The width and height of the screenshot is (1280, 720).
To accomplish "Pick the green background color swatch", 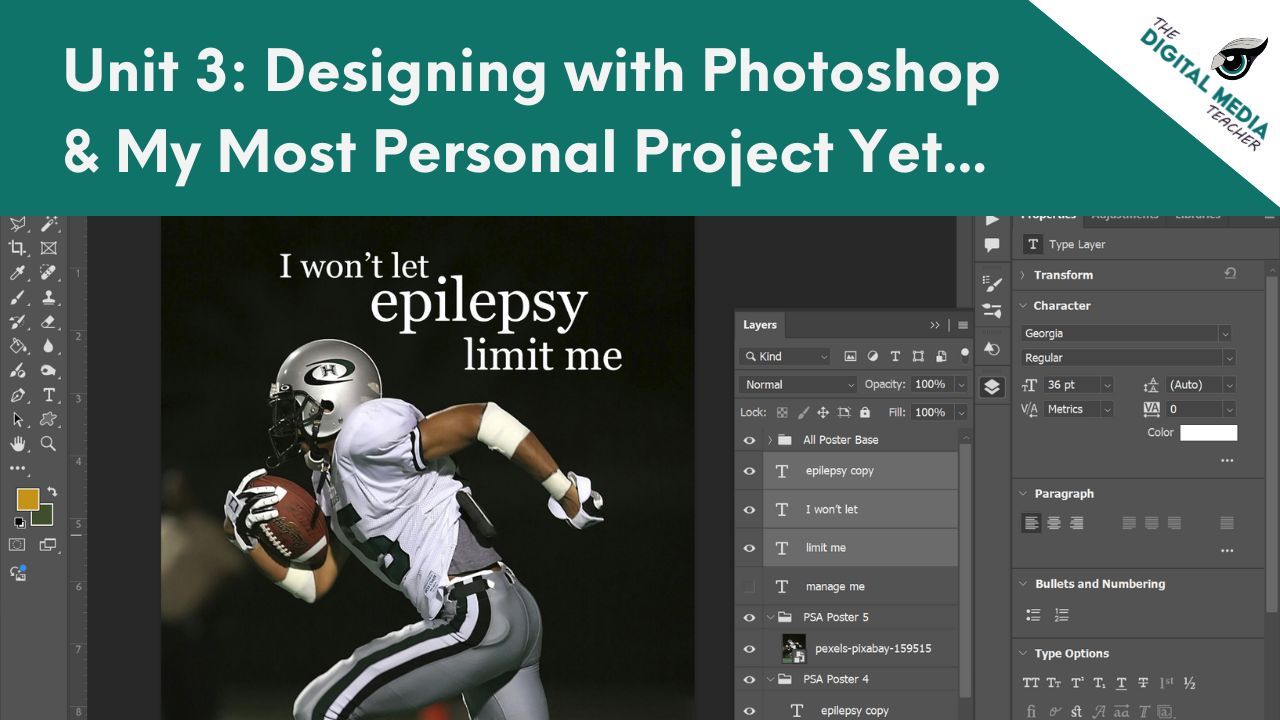I will point(44,517).
